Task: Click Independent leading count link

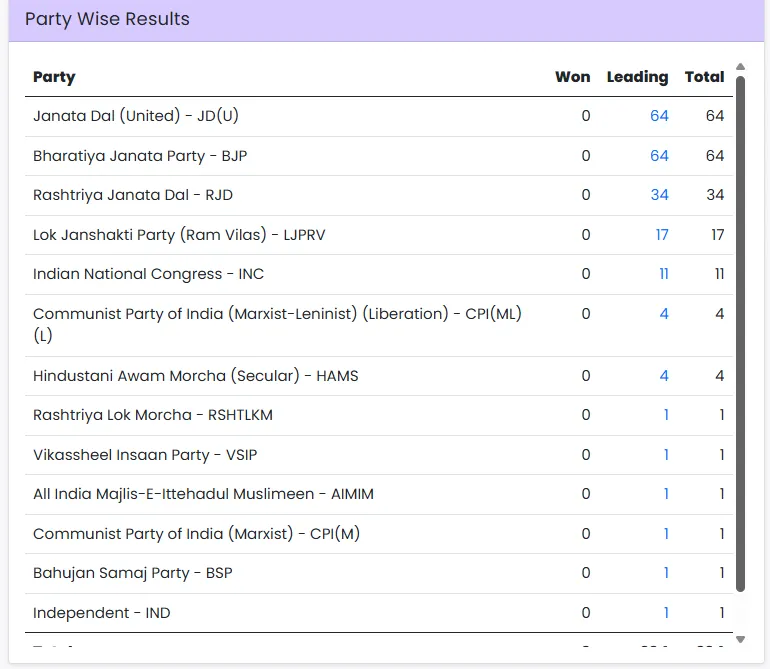Action: (x=666, y=613)
